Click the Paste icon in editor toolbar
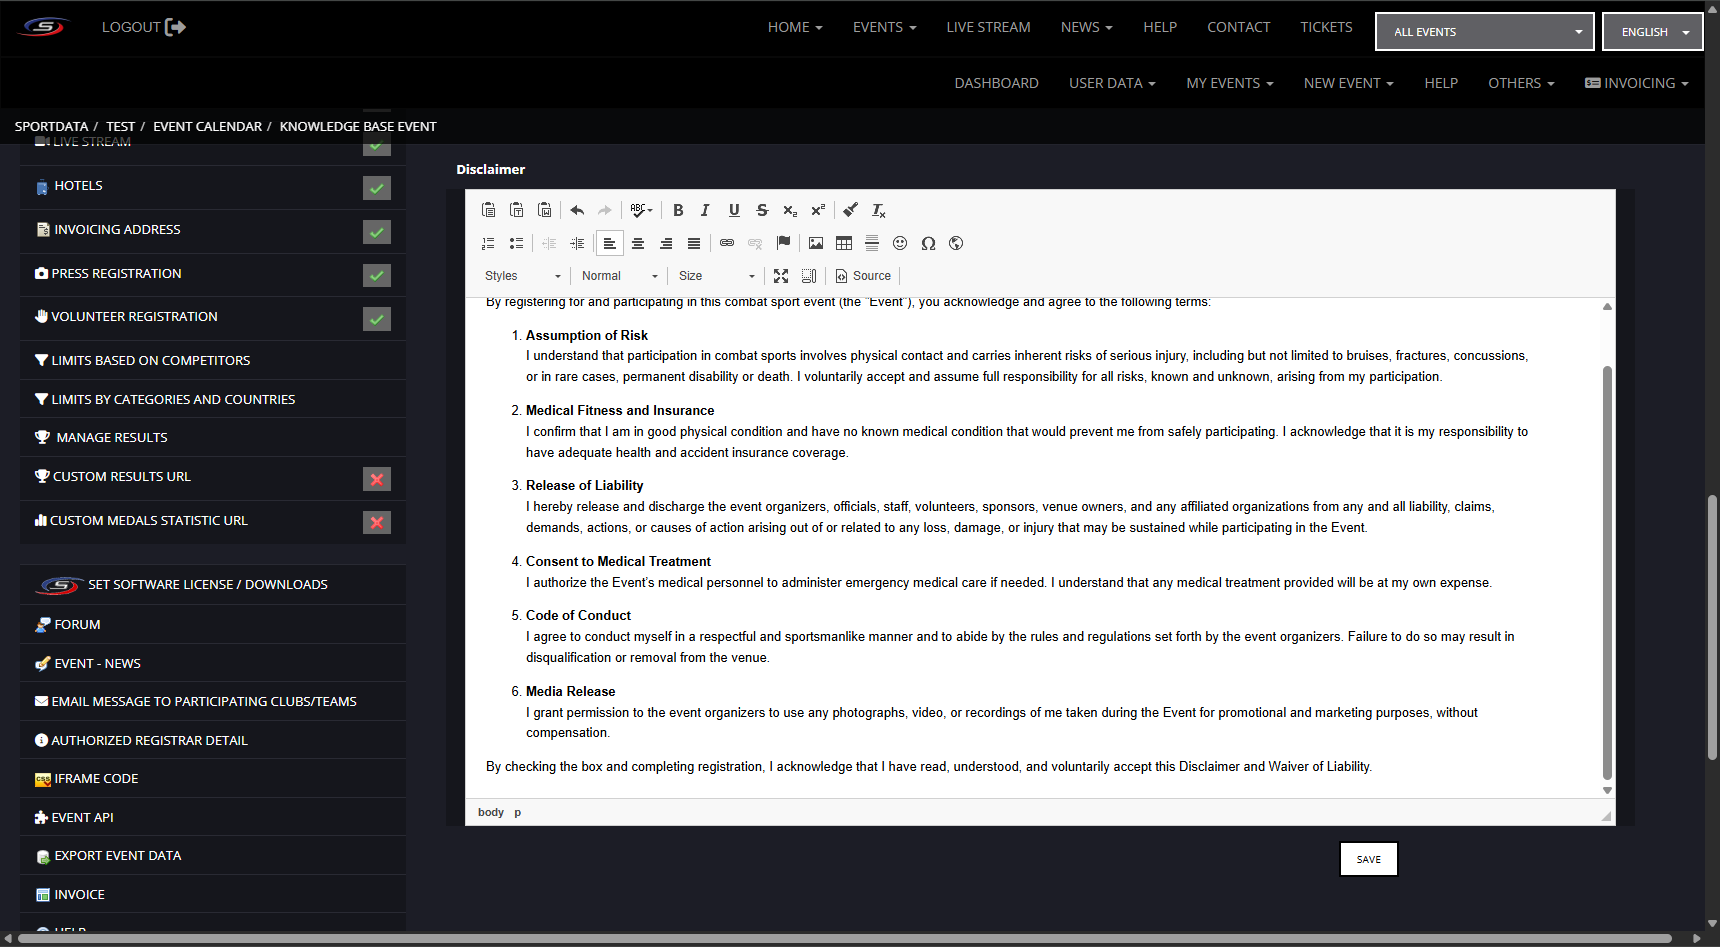 tap(488, 210)
